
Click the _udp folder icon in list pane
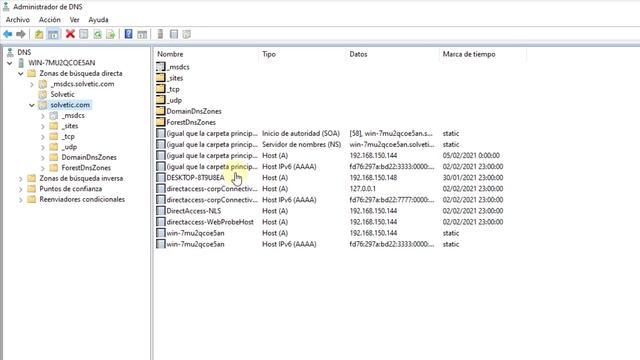[x=161, y=100]
